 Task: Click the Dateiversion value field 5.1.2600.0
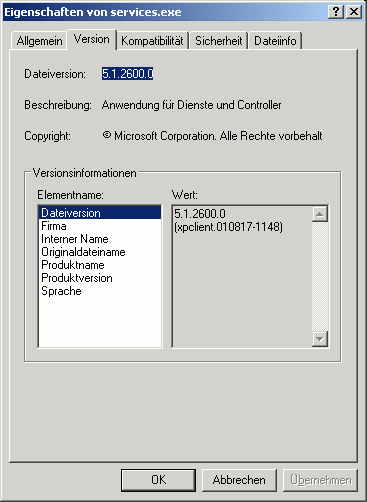pyautogui.click(x=127, y=74)
